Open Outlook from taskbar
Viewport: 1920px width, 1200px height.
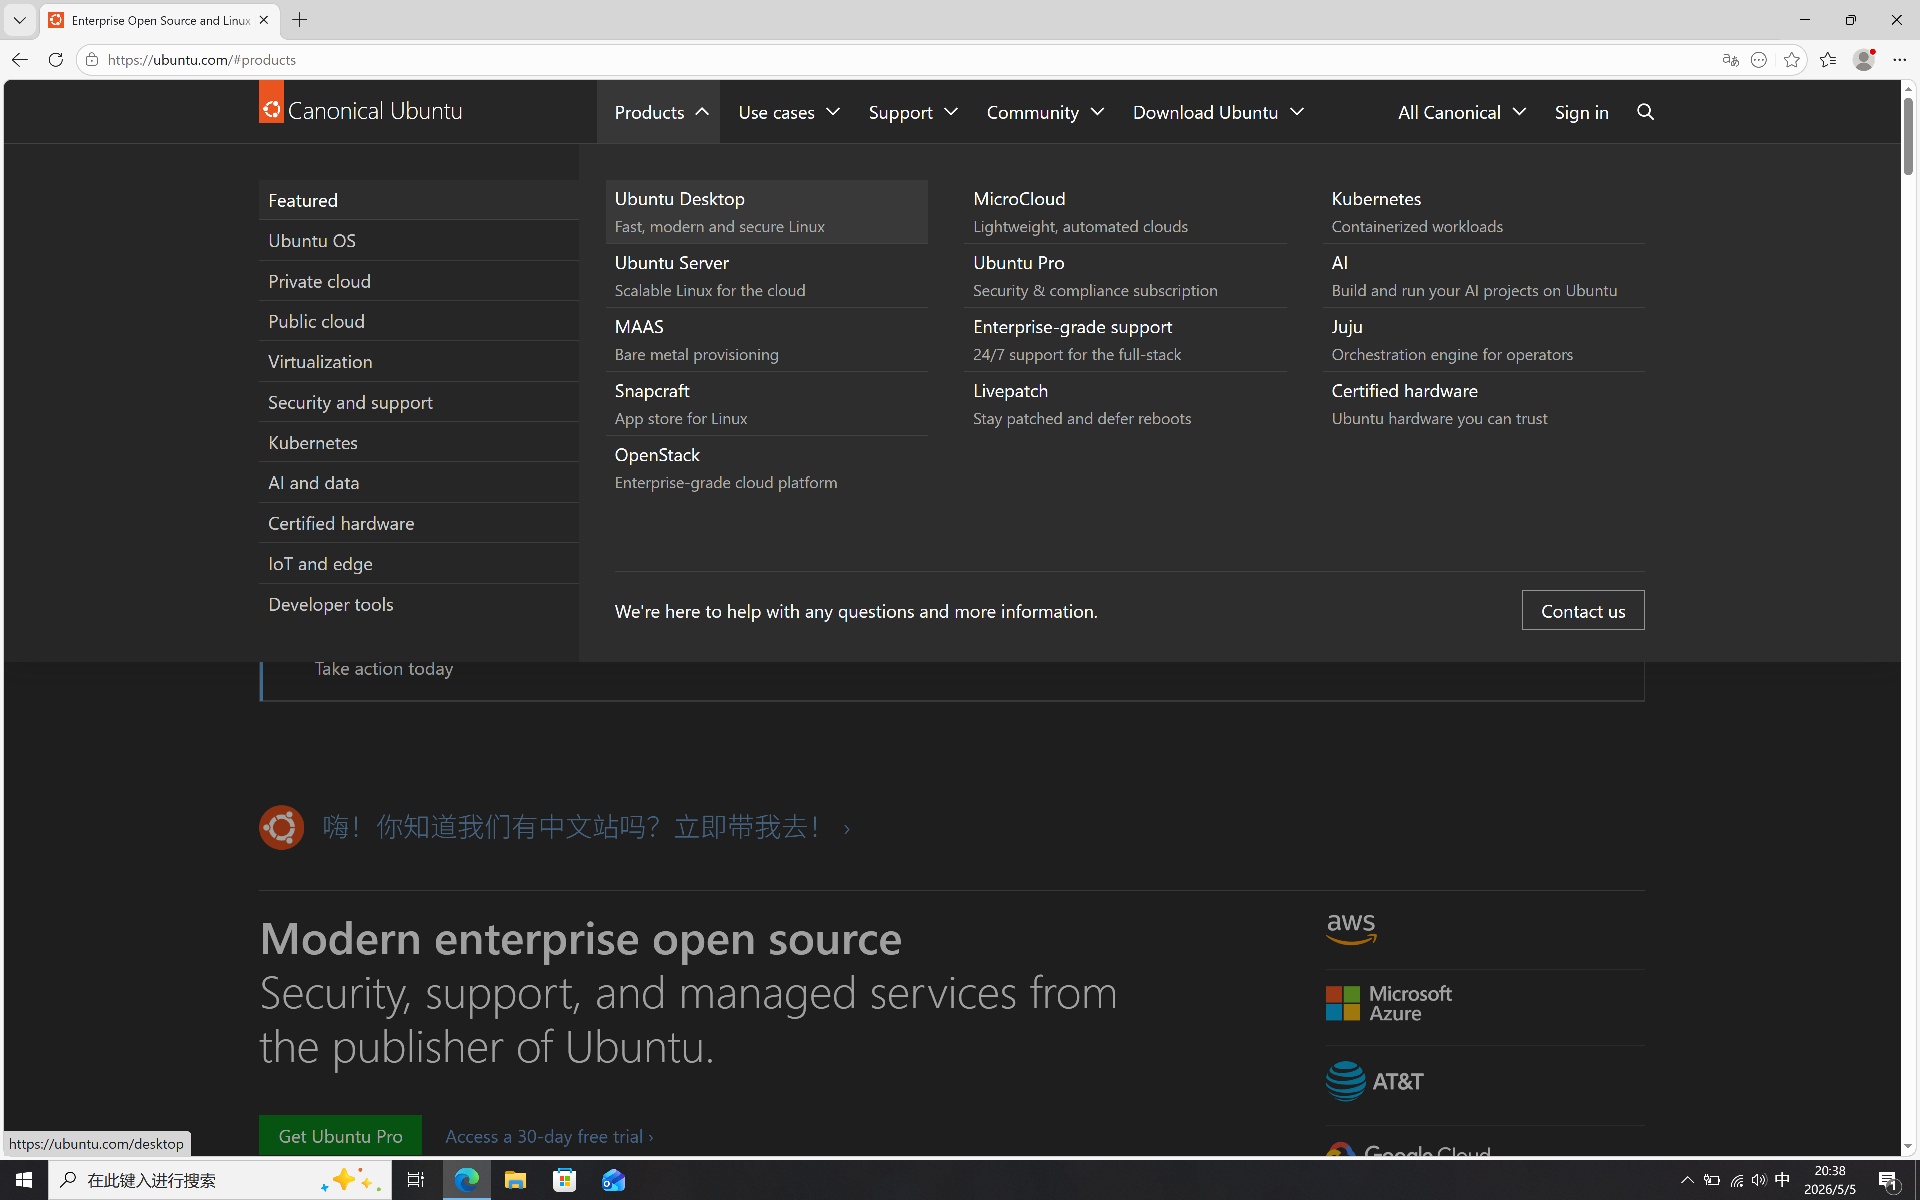613,1180
